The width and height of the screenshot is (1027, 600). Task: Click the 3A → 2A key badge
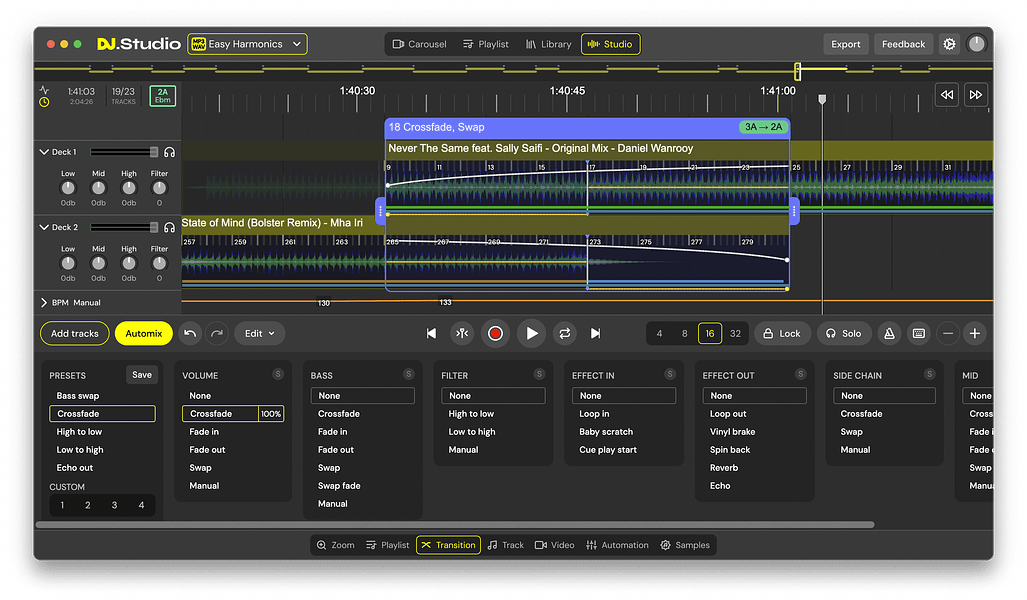coord(763,127)
